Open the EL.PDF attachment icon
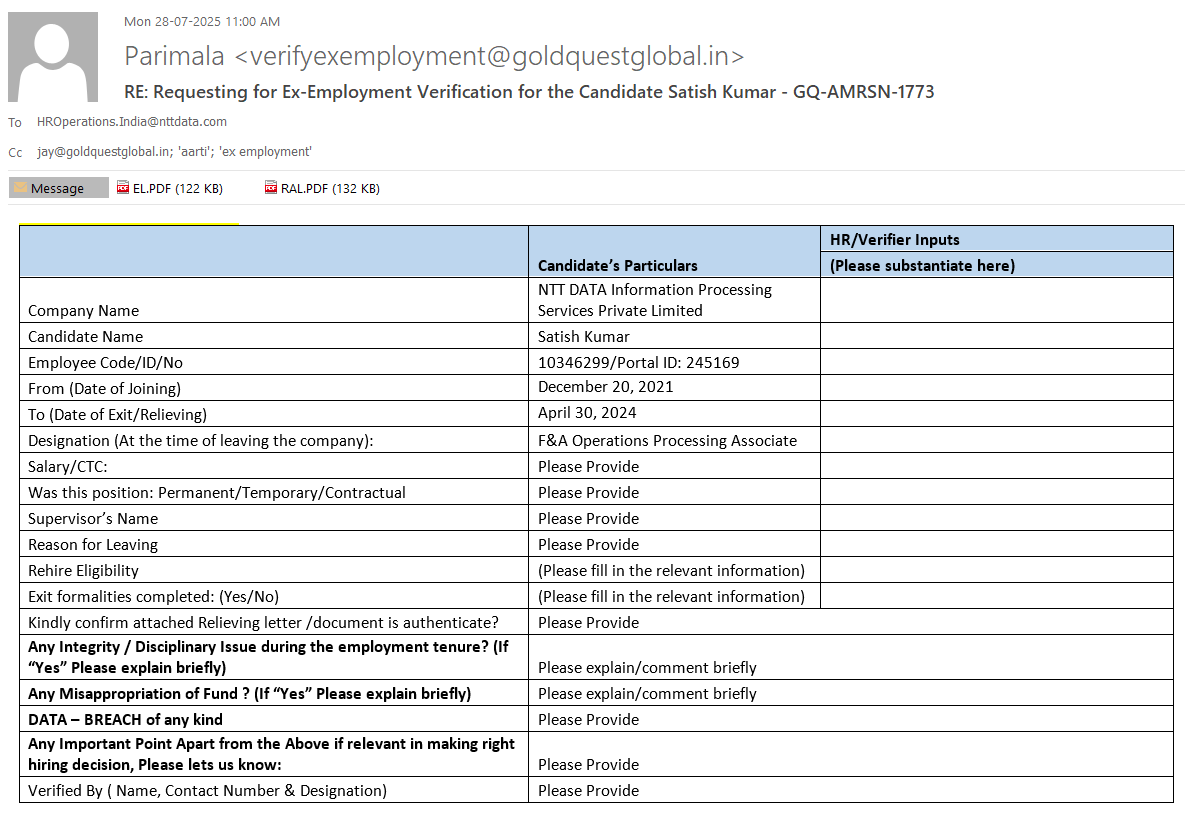1185x813 pixels. (x=123, y=187)
